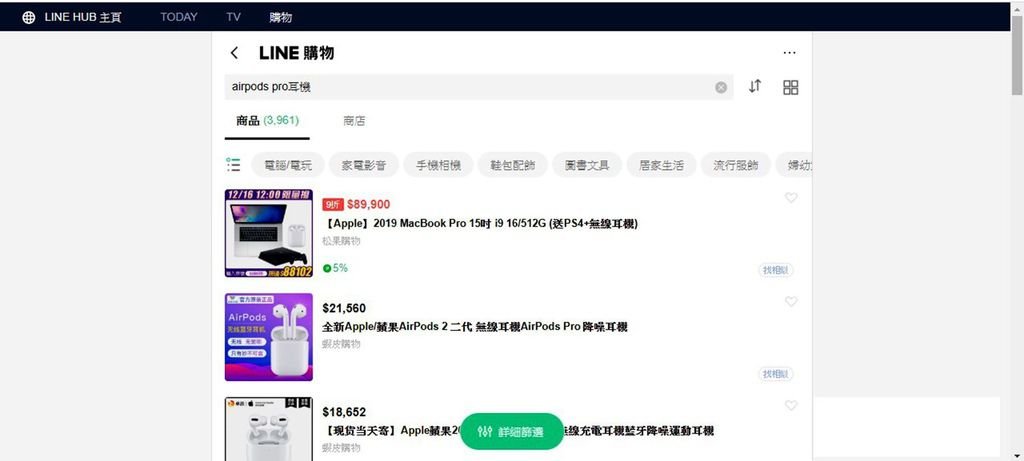Filter by 電腦/電玩 category
The image size is (1024, 461).
tap(288, 165)
